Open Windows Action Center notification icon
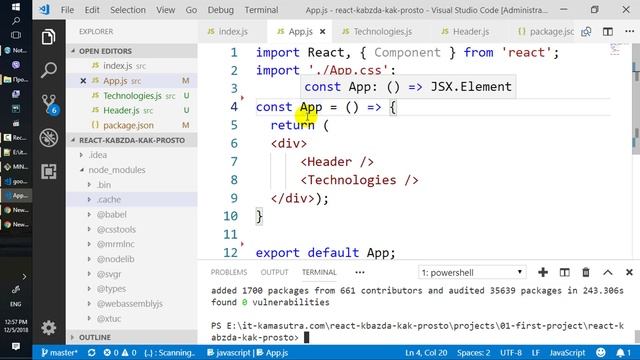The width and height of the screenshot is (640, 360). point(16,347)
